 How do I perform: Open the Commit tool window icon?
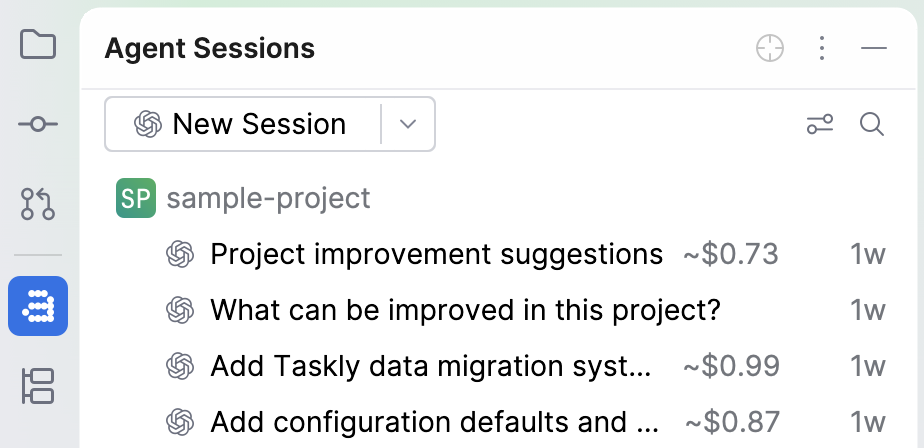pos(38,124)
